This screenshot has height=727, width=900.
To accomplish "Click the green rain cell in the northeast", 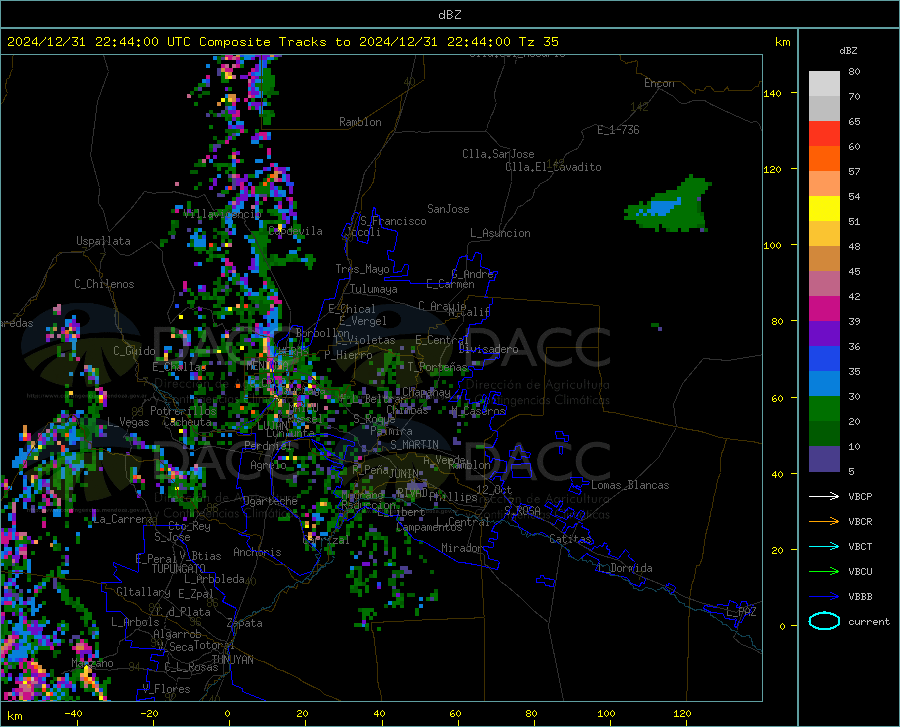I will click(669, 205).
